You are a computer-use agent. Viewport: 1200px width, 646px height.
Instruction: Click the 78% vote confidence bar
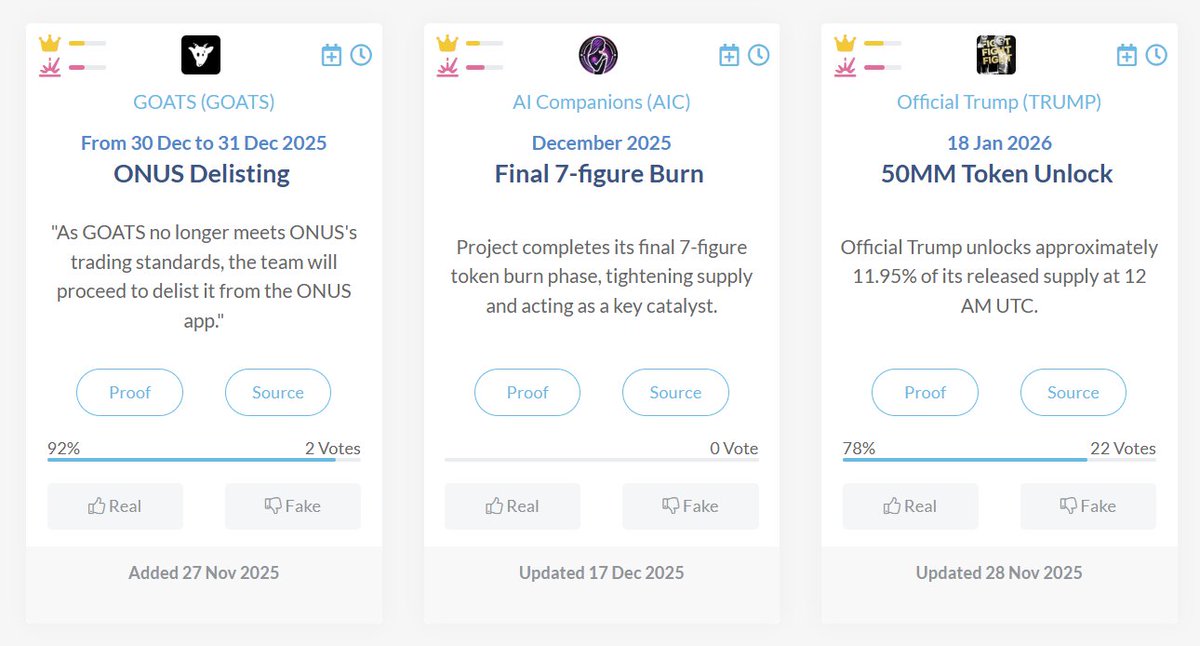click(x=965, y=459)
